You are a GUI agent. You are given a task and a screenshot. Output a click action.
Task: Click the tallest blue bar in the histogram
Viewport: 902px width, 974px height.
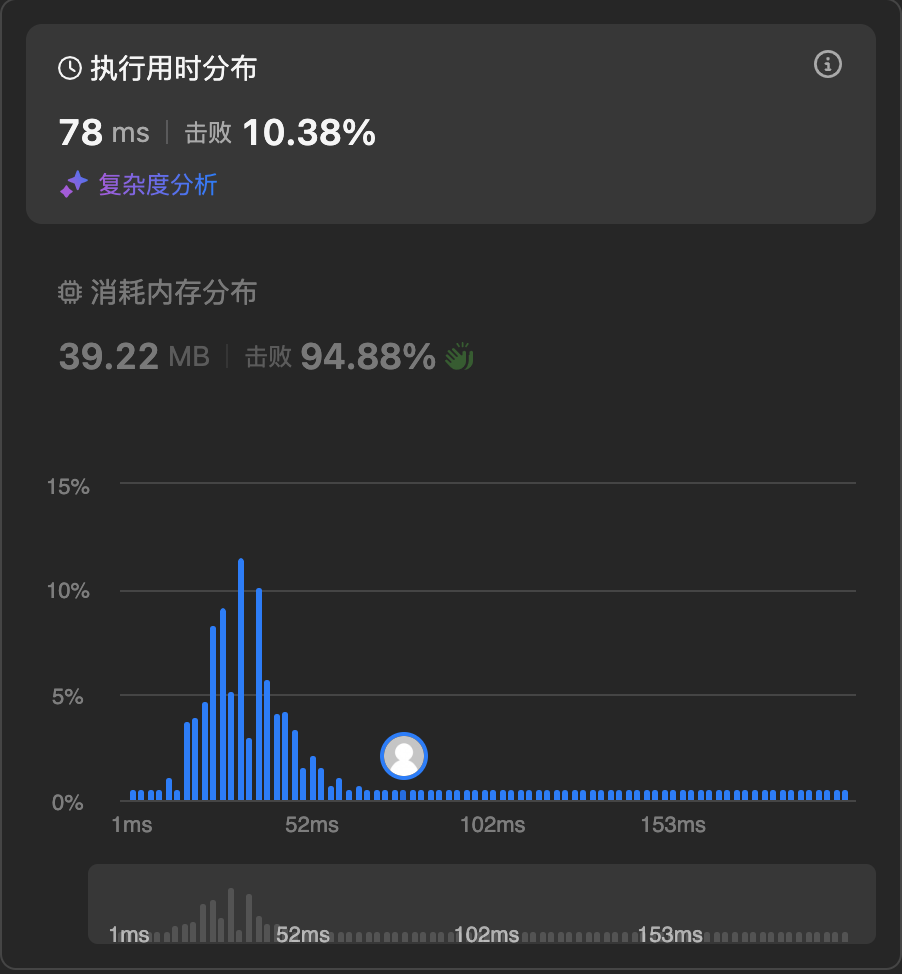point(241,680)
